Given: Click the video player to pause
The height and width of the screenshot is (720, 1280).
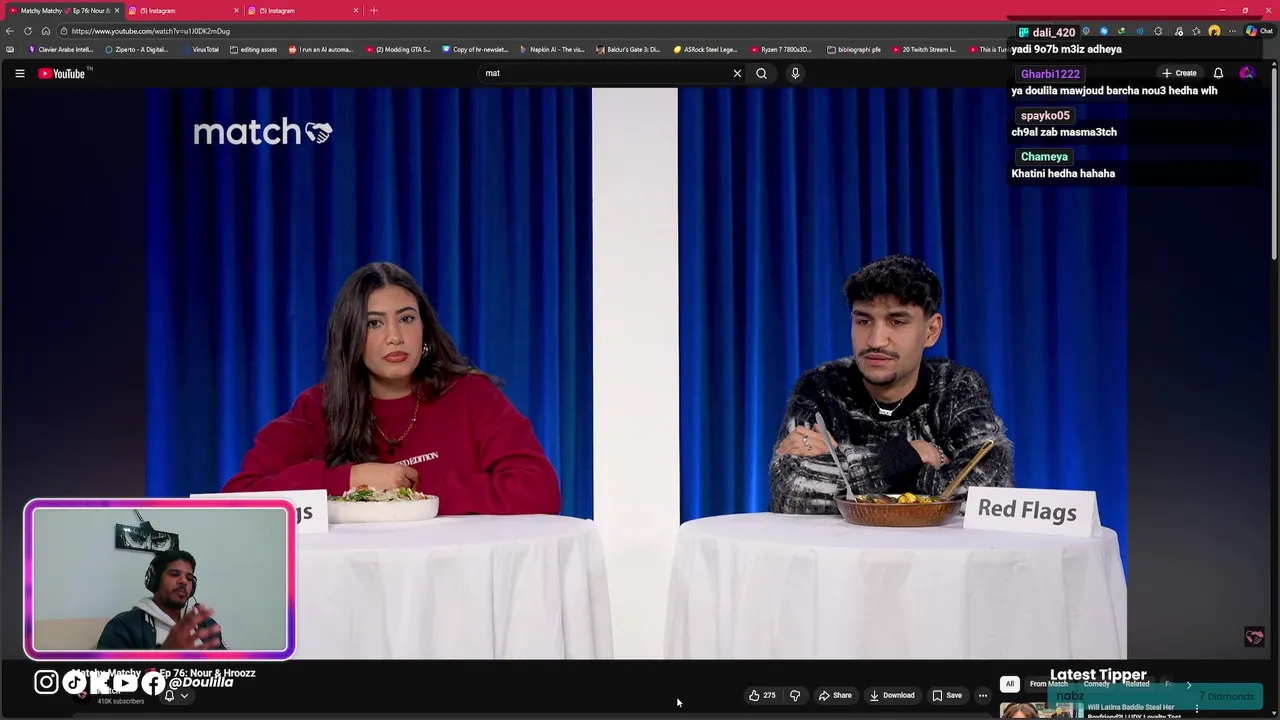Looking at the screenshot, I should [636, 373].
